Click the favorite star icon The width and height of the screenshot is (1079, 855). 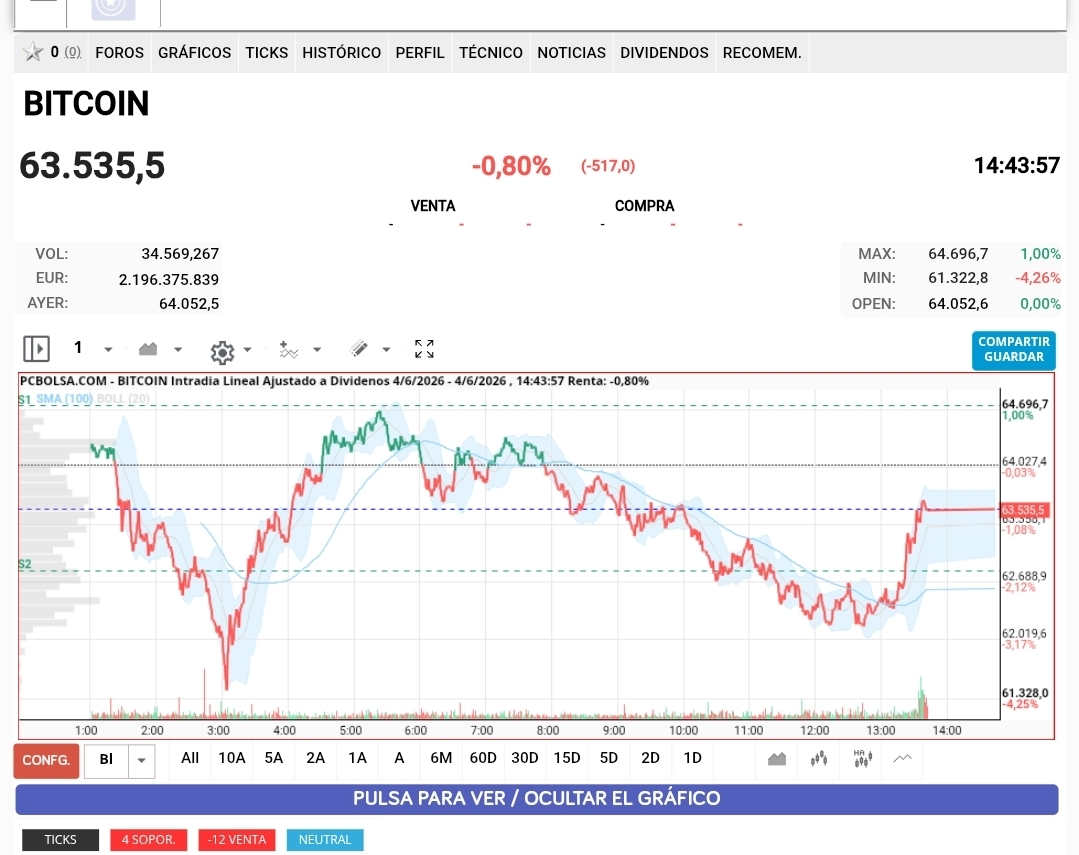tap(32, 52)
